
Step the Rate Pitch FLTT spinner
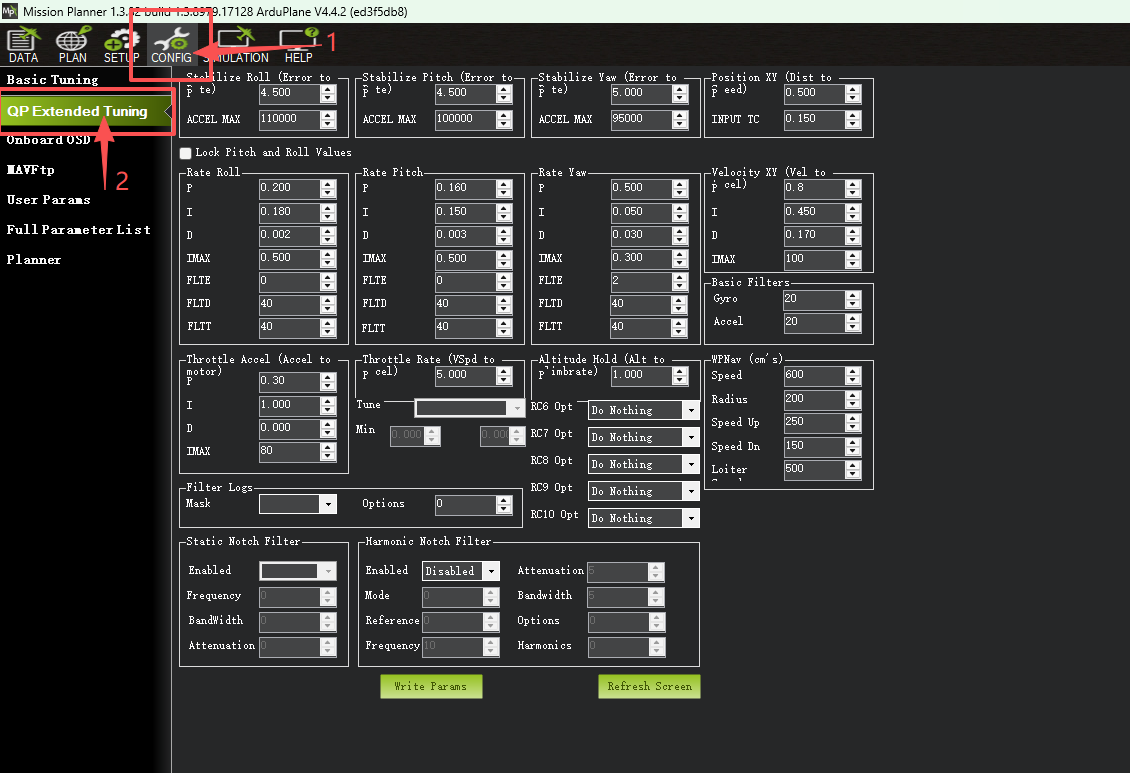click(504, 328)
